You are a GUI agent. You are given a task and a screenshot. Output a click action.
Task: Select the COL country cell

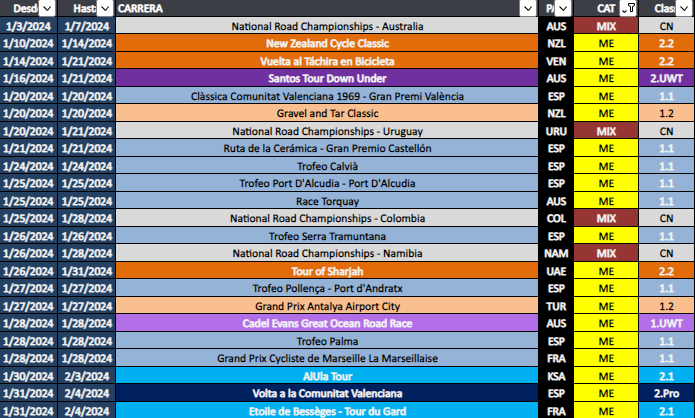(x=556, y=219)
